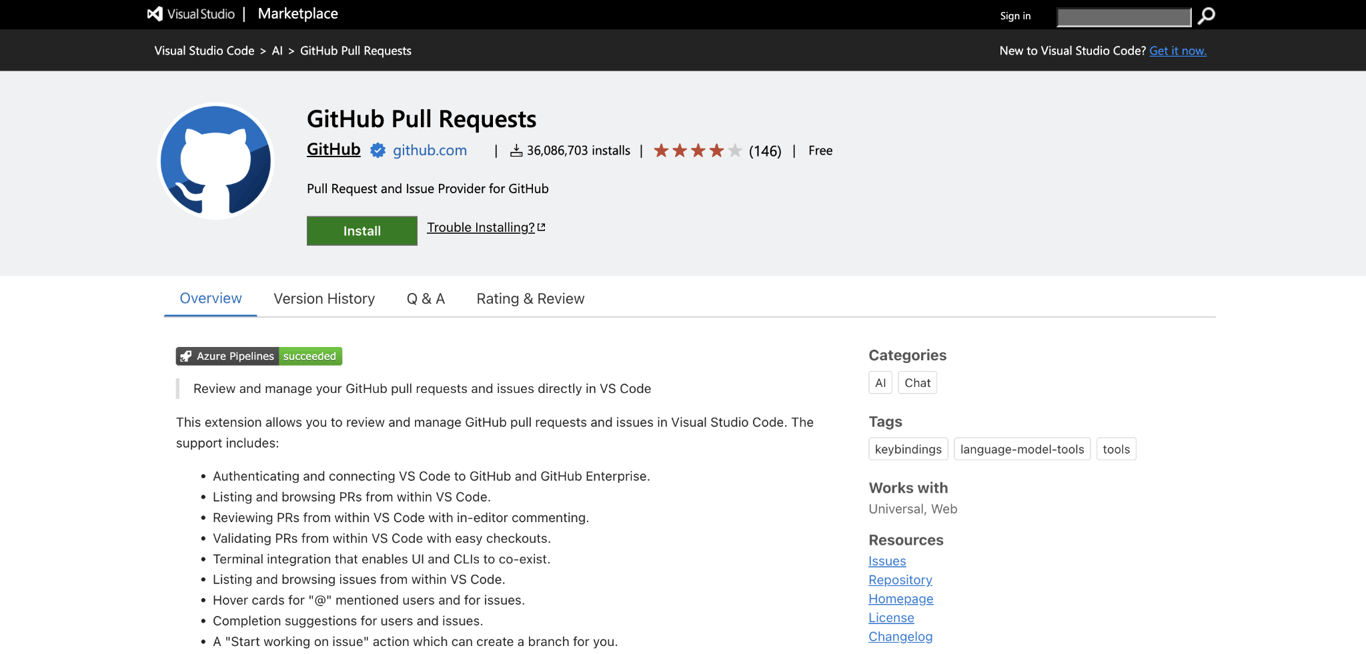The image size is (1366, 654).
Task: Click the Visual Studio logo icon
Action: 155,14
